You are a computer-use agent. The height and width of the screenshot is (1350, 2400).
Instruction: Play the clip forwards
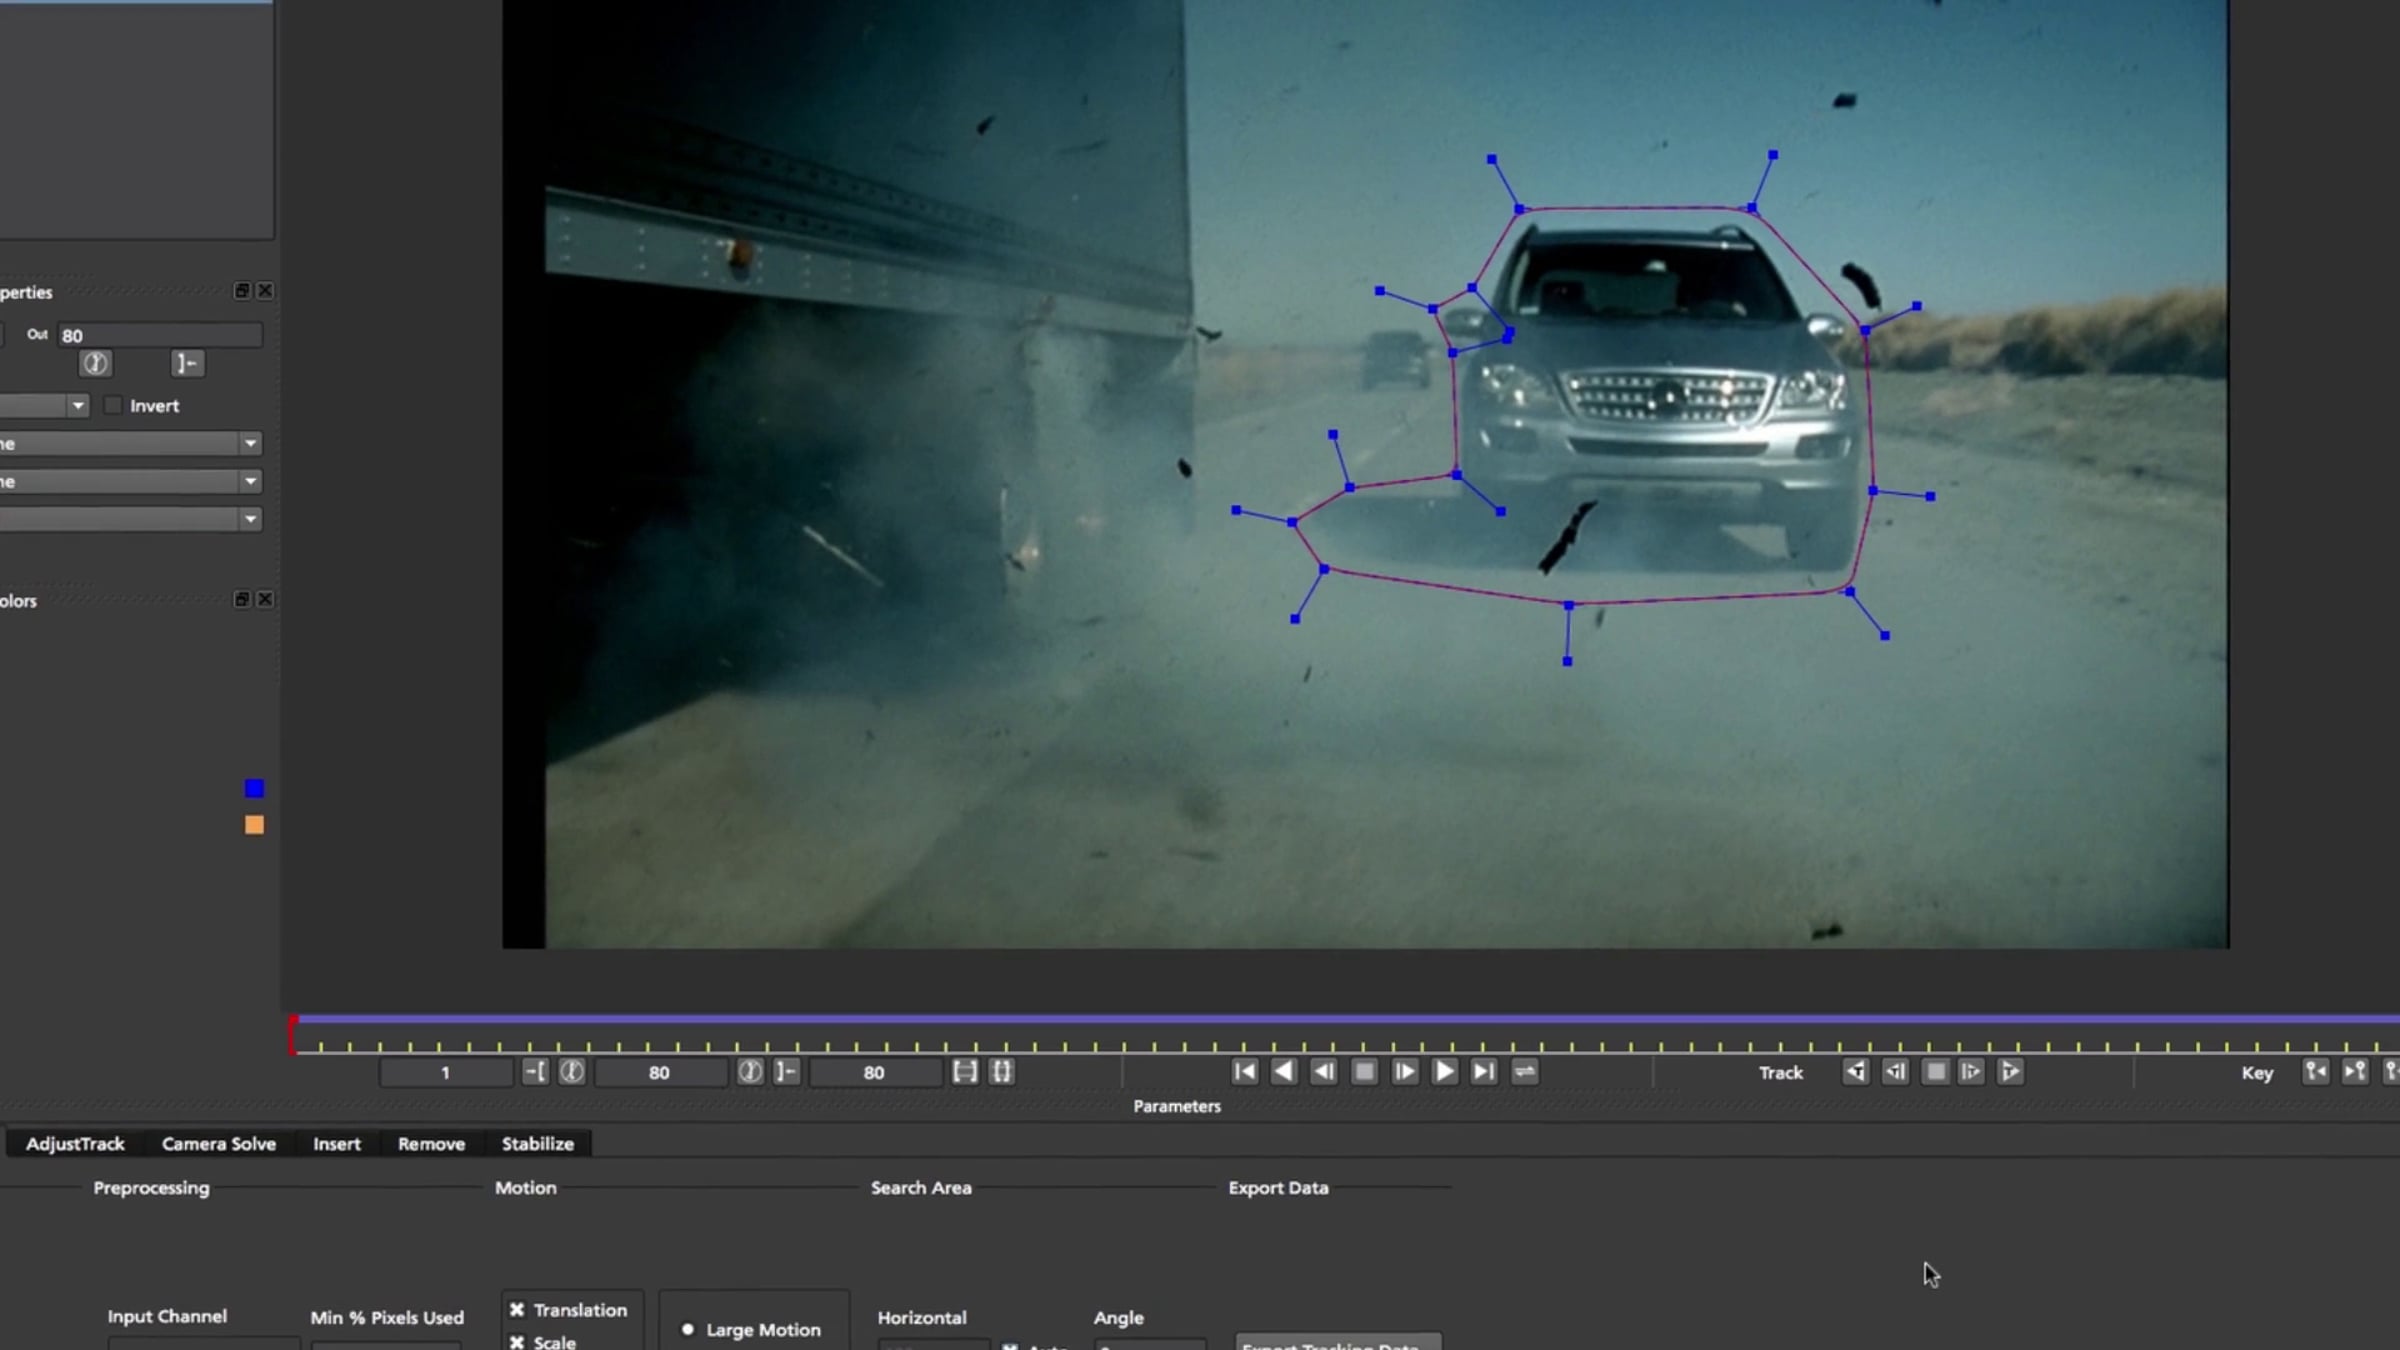click(1444, 1072)
